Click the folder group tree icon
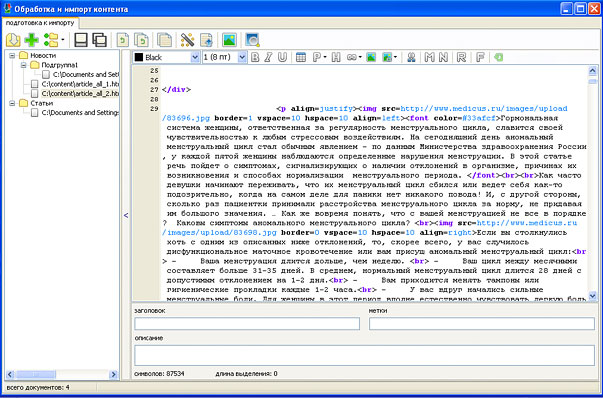This screenshot has height=398, width=603. 50,40
